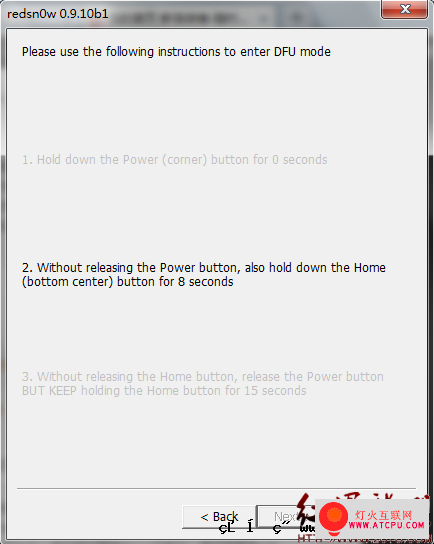The image size is (434, 544).
Task: Close the redsn0w window
Action: coord(405,9)
